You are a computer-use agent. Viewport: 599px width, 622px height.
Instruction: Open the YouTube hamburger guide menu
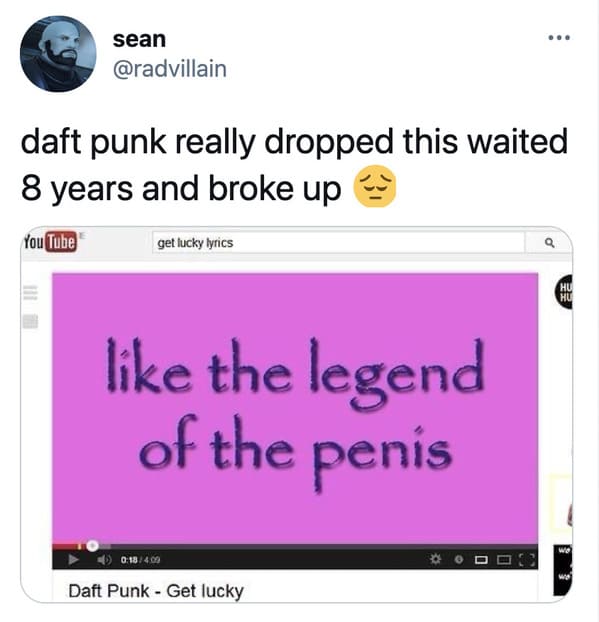pos(31,293)
